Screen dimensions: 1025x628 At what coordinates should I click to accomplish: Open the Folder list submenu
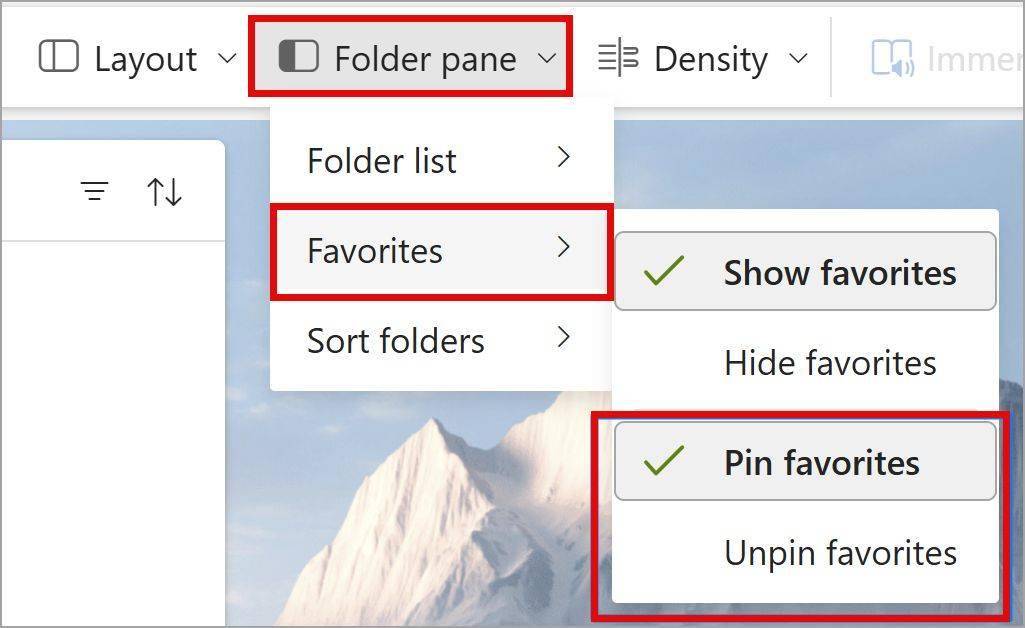coord(441,160)
